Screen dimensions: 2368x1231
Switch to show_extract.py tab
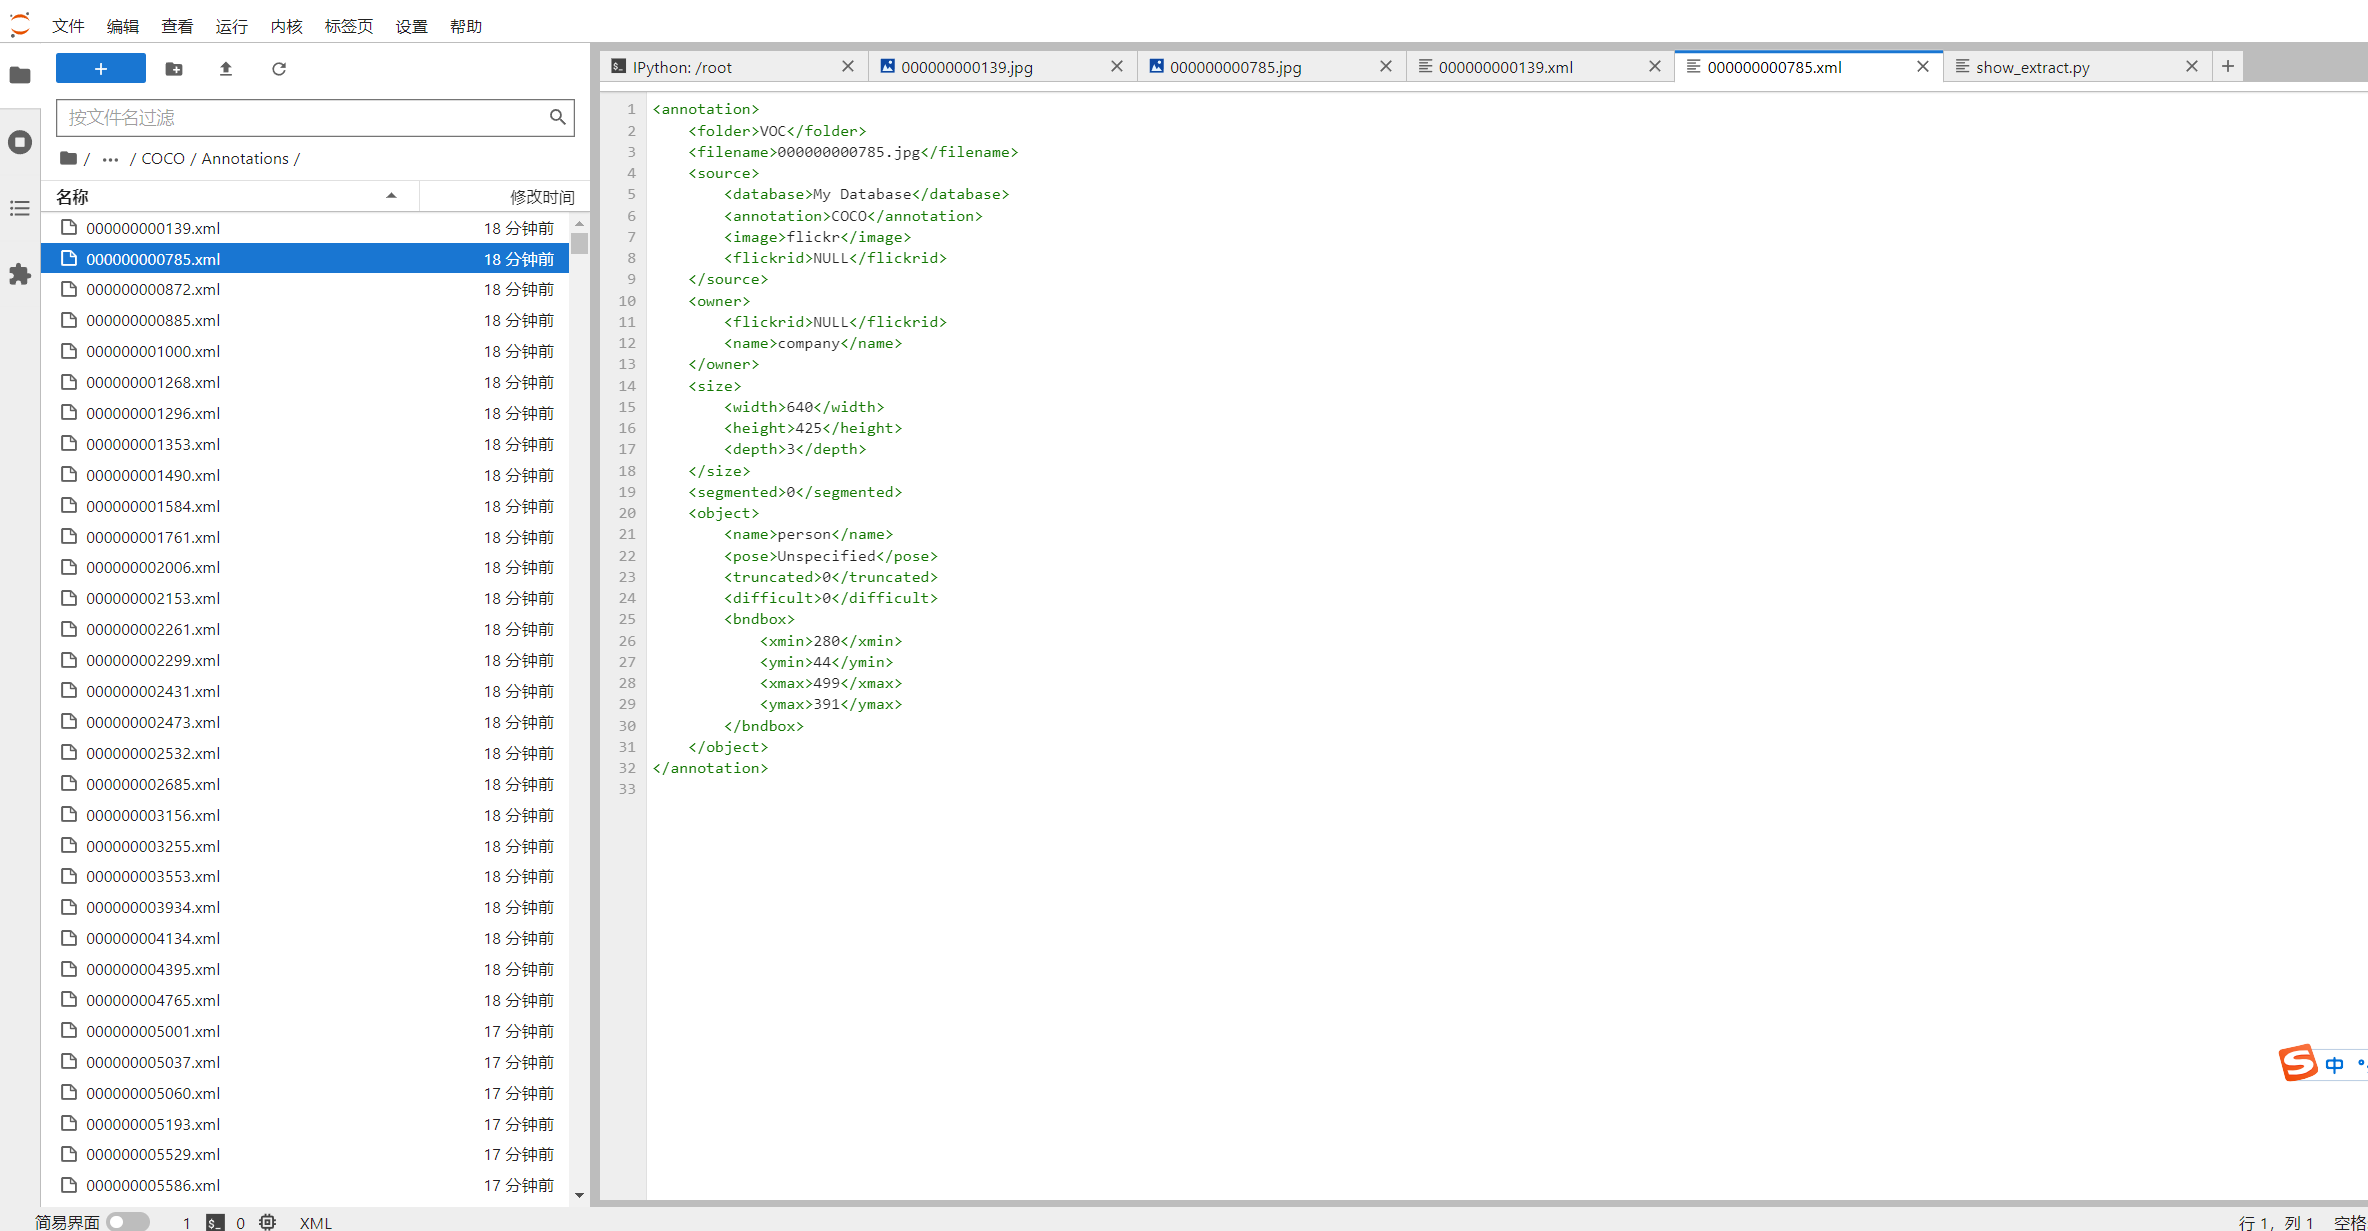click(2032, 67)
